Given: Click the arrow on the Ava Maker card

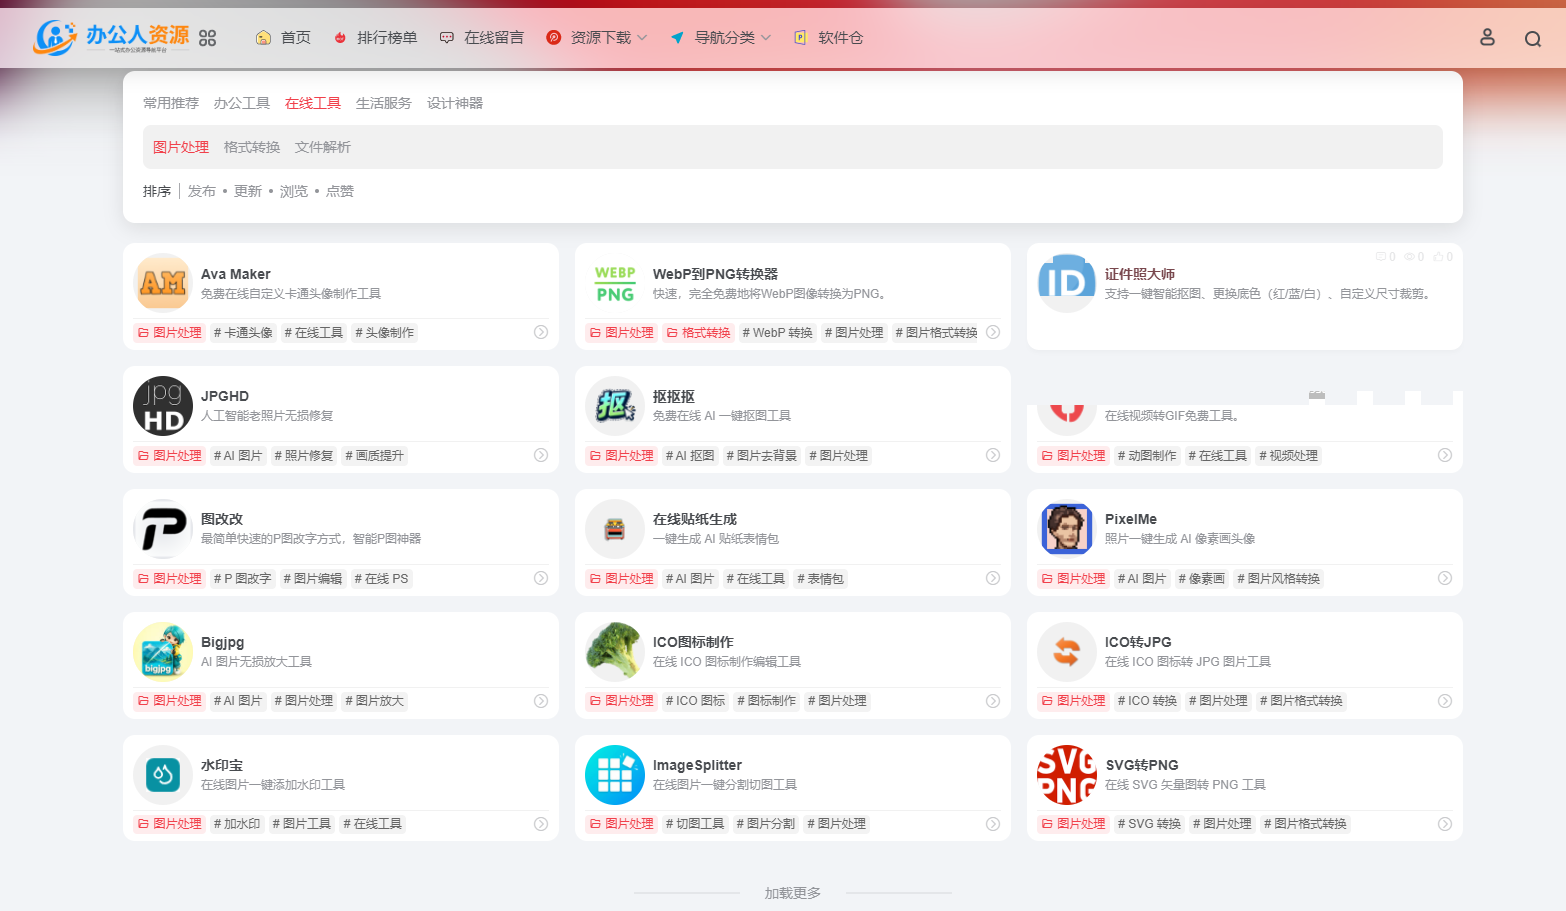Looking at the screenshot, I should (541, 332).
